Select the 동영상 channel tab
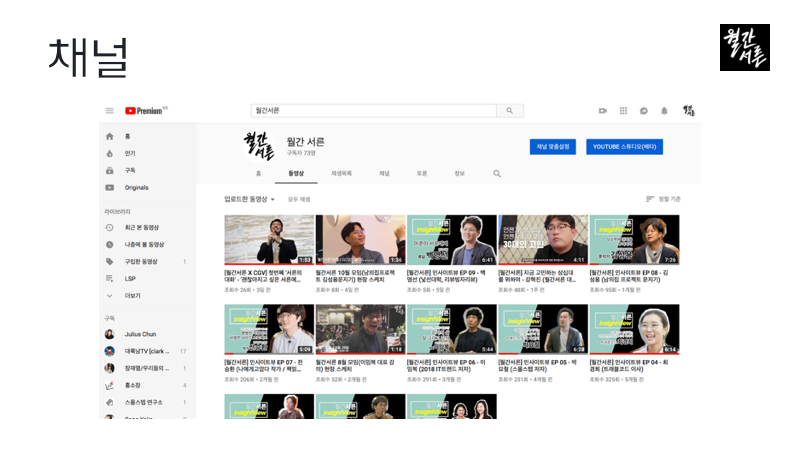The width and height of the screenshot is (800, 450). 296,173
